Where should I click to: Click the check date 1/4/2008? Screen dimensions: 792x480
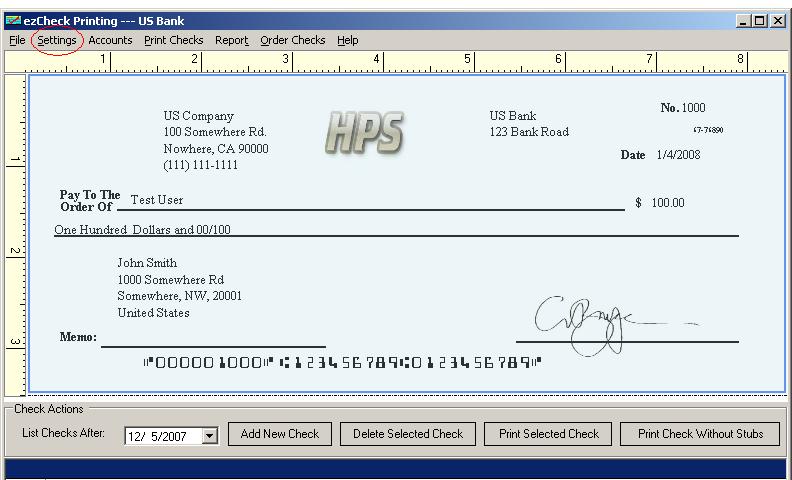(678, 155)
